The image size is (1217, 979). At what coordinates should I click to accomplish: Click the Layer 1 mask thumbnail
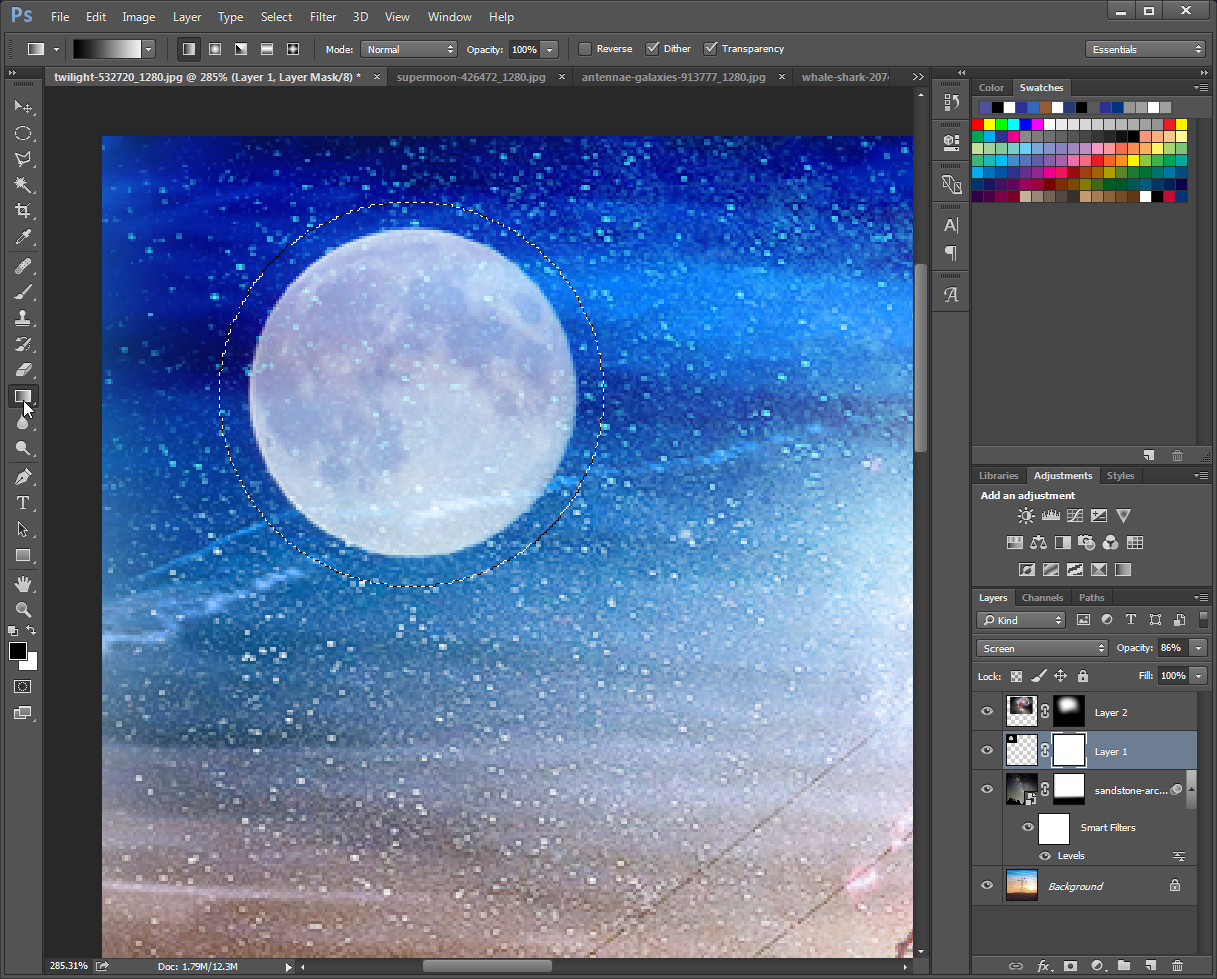[1069, 750]
